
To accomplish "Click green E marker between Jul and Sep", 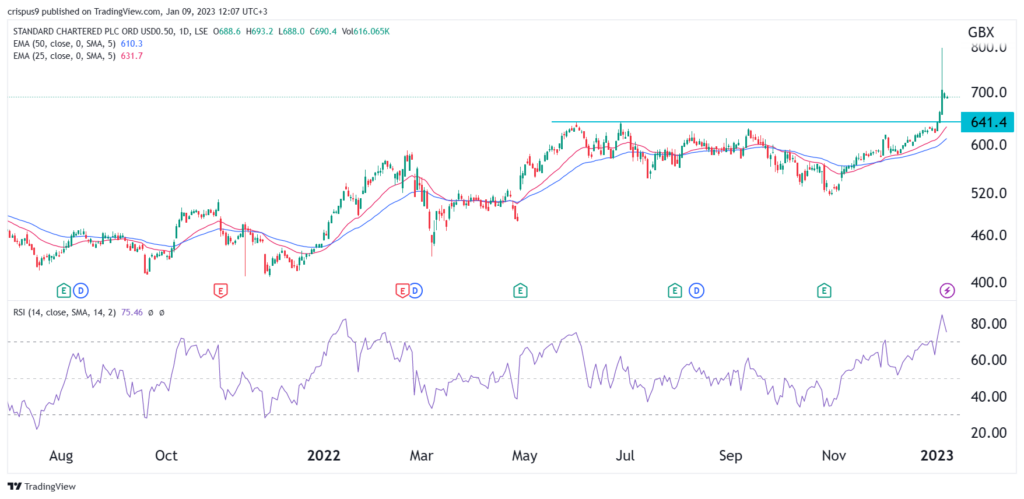I will point(675,290).
